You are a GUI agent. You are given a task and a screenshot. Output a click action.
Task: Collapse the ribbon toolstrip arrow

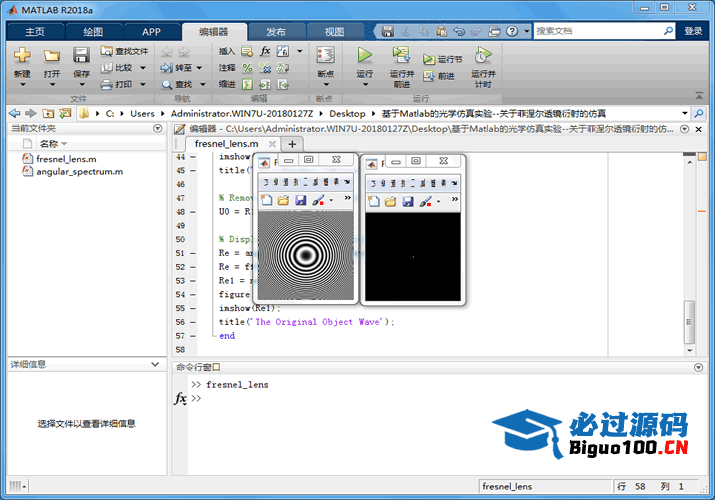coord(699,96)
